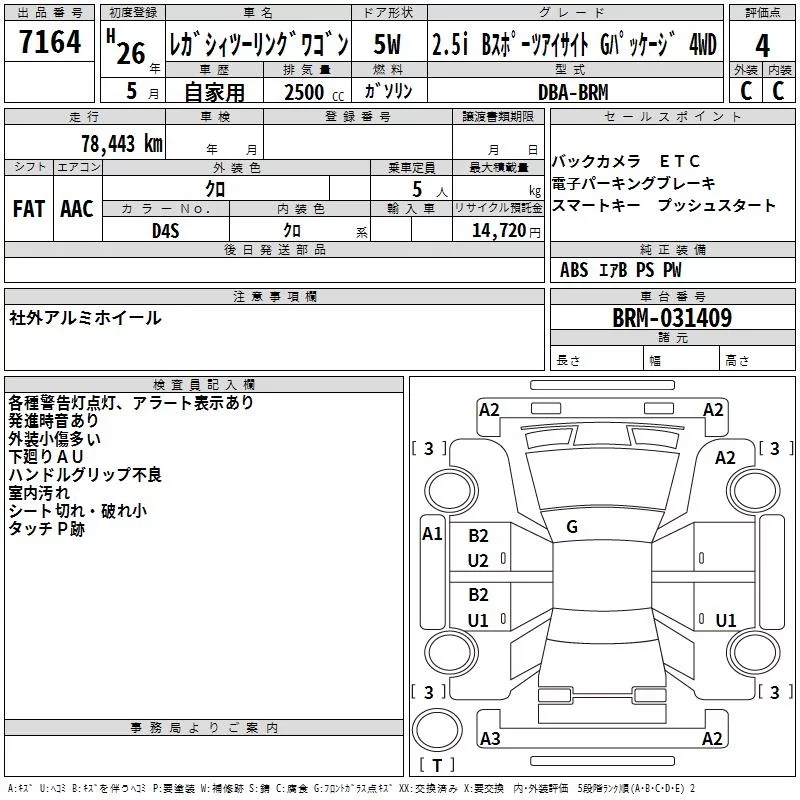
Task: Click inspector note 各種警告灯点灯、アラート表示あり
Action: pos(131,403)
